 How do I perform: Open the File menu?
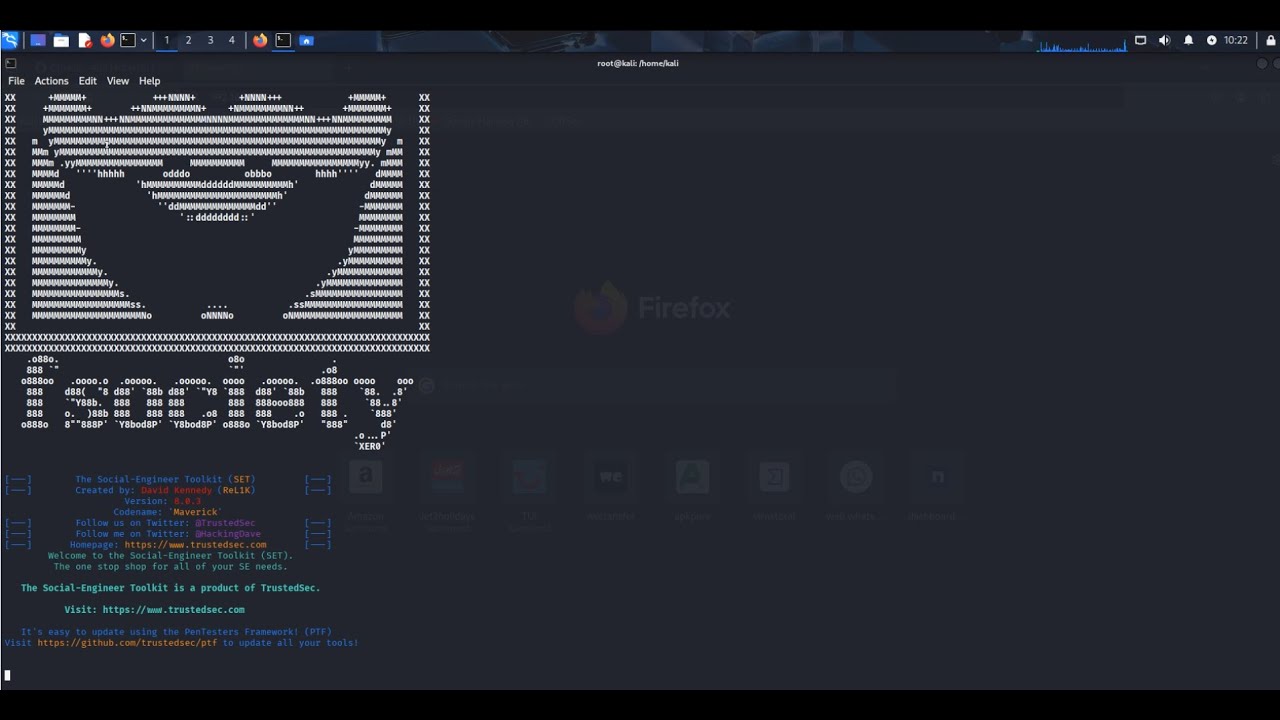click(16, 81)
